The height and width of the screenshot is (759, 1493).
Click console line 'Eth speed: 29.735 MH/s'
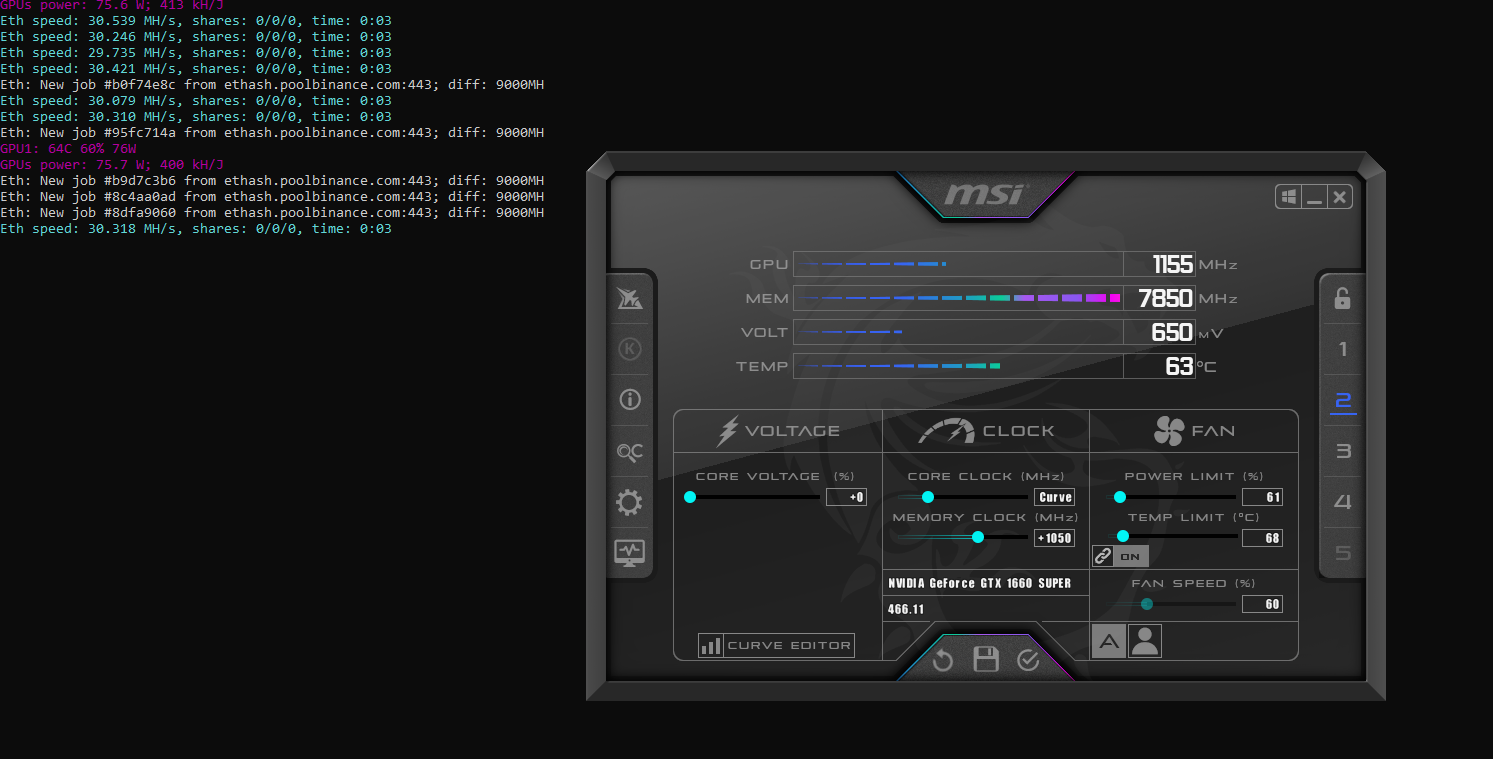[x=196, y=53]
